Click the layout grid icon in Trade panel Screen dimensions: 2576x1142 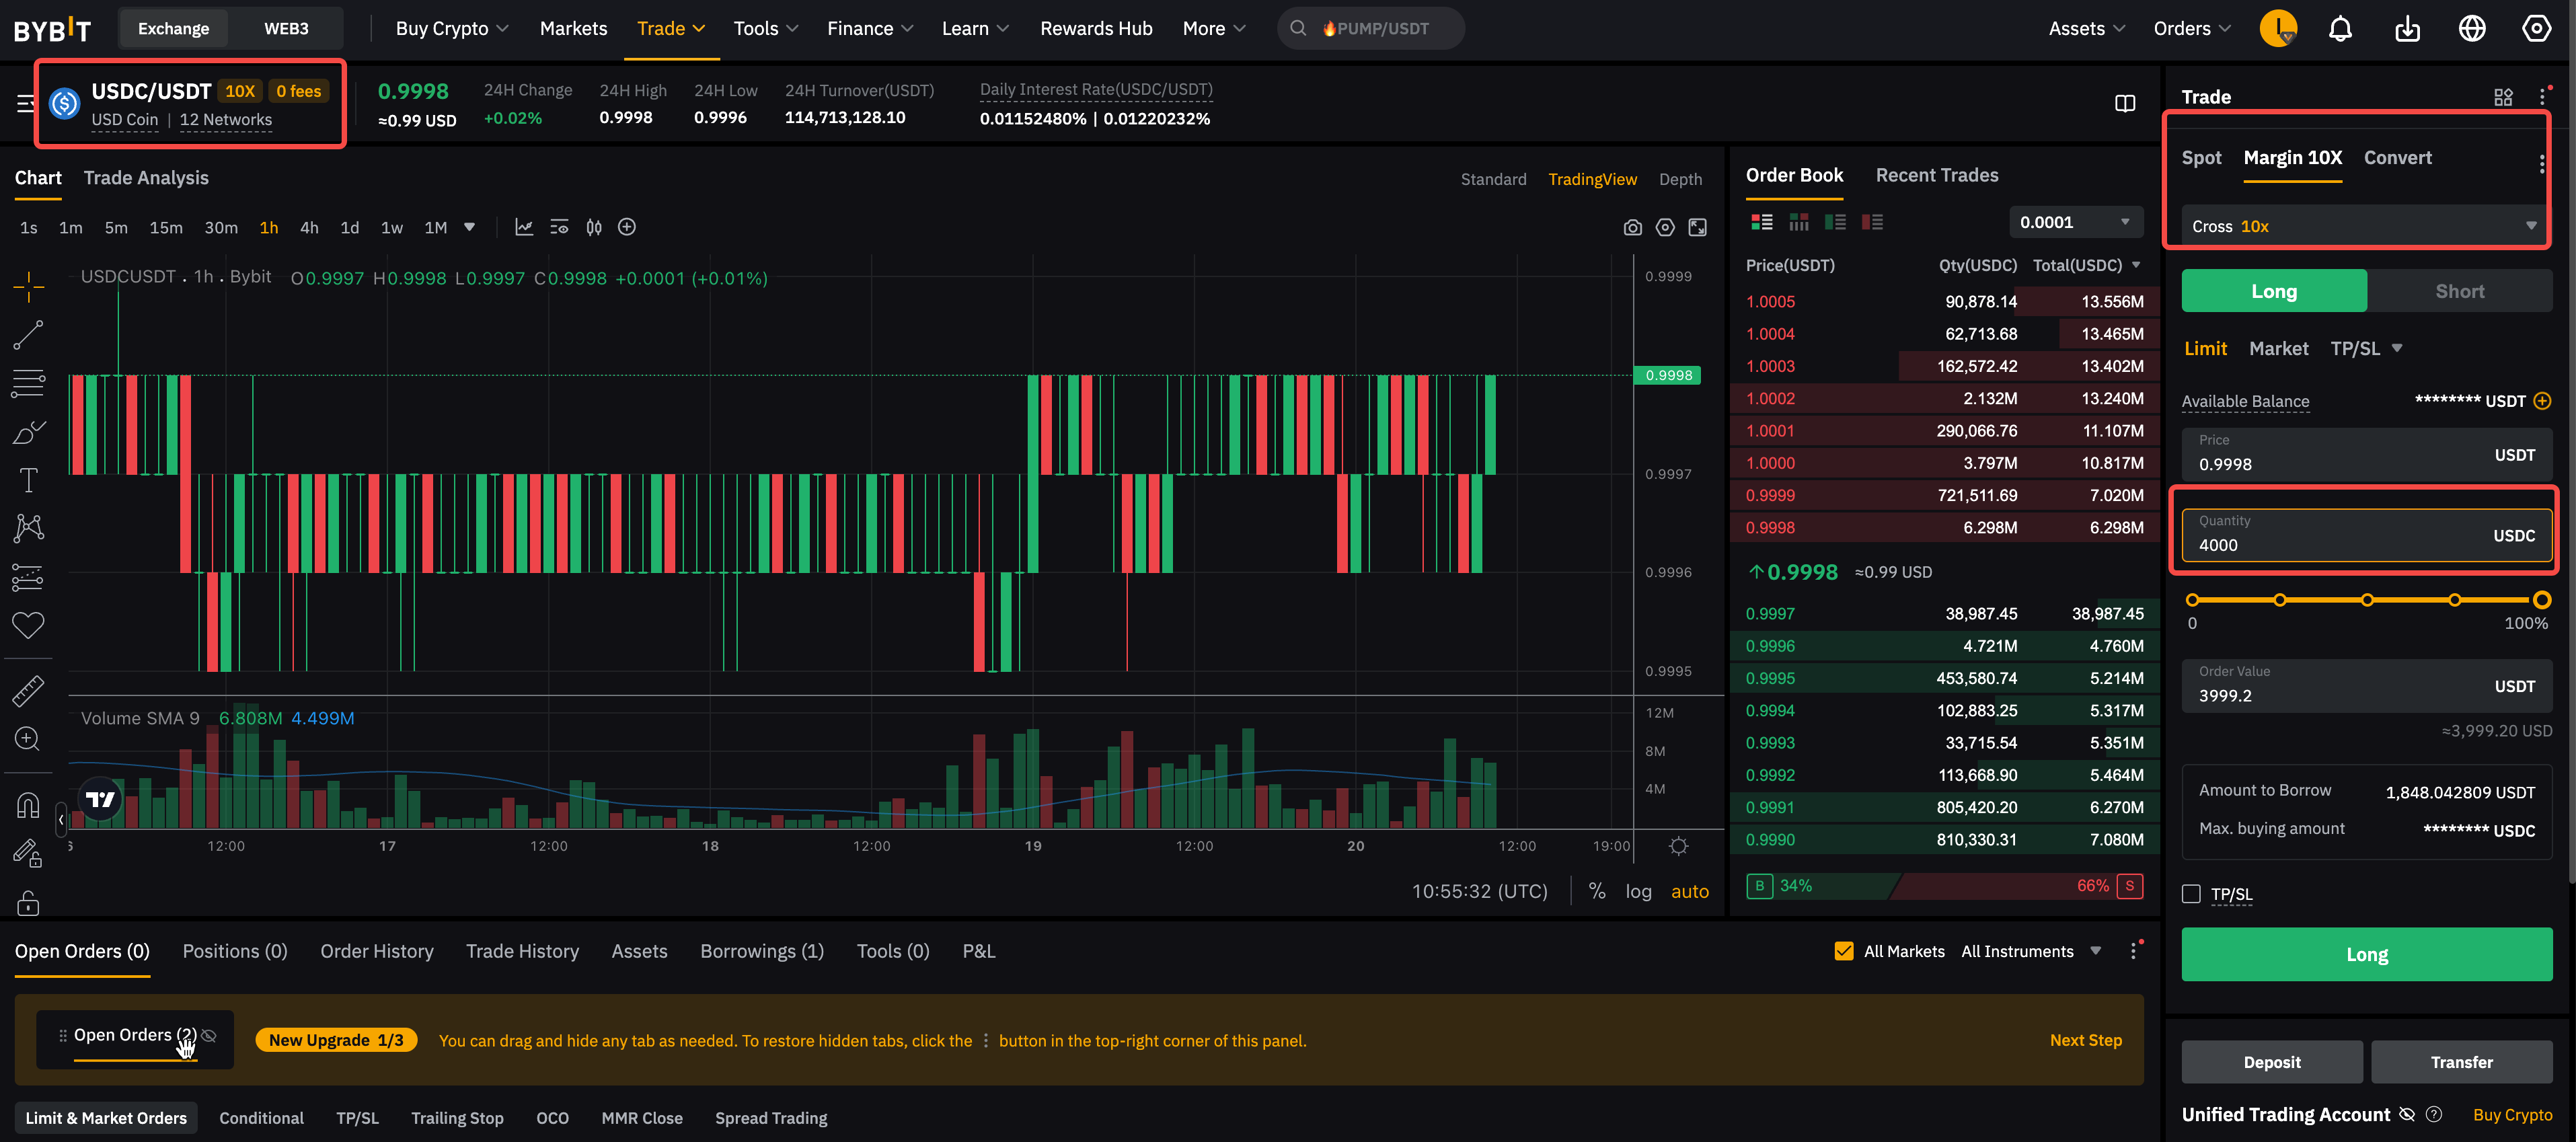click(2503, 97)
